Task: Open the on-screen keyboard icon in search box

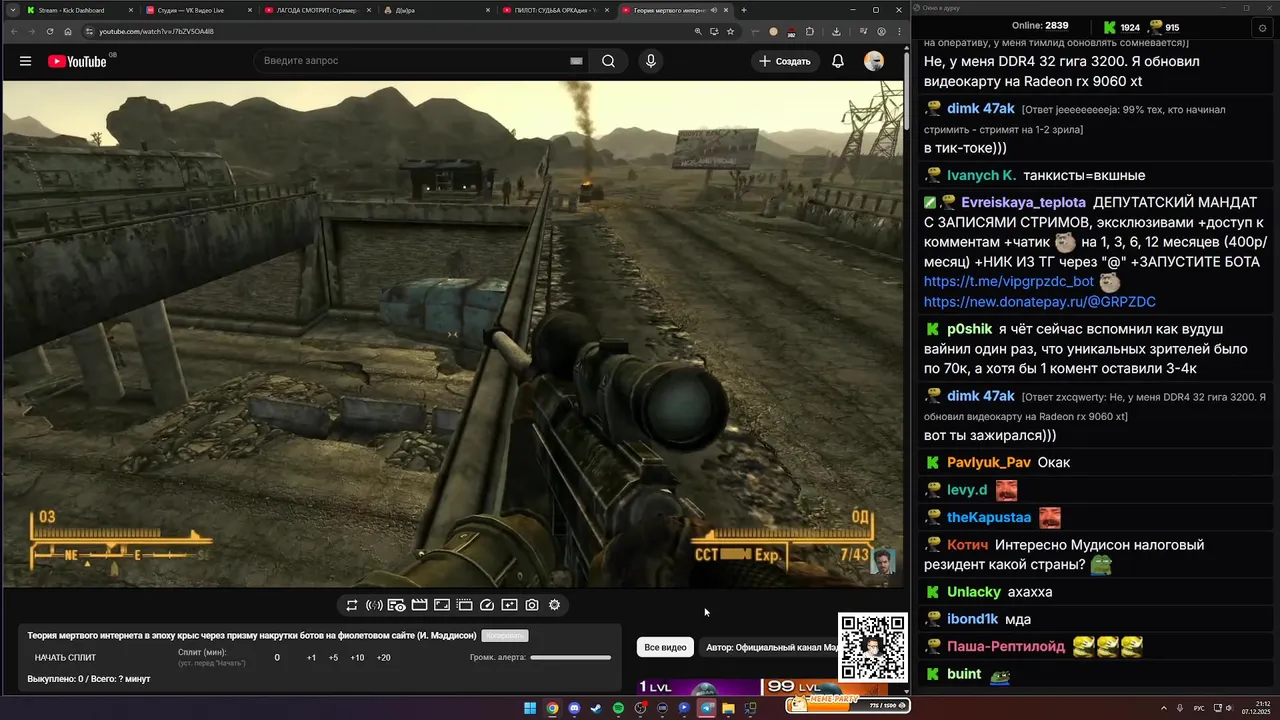Action: [576, 61]
